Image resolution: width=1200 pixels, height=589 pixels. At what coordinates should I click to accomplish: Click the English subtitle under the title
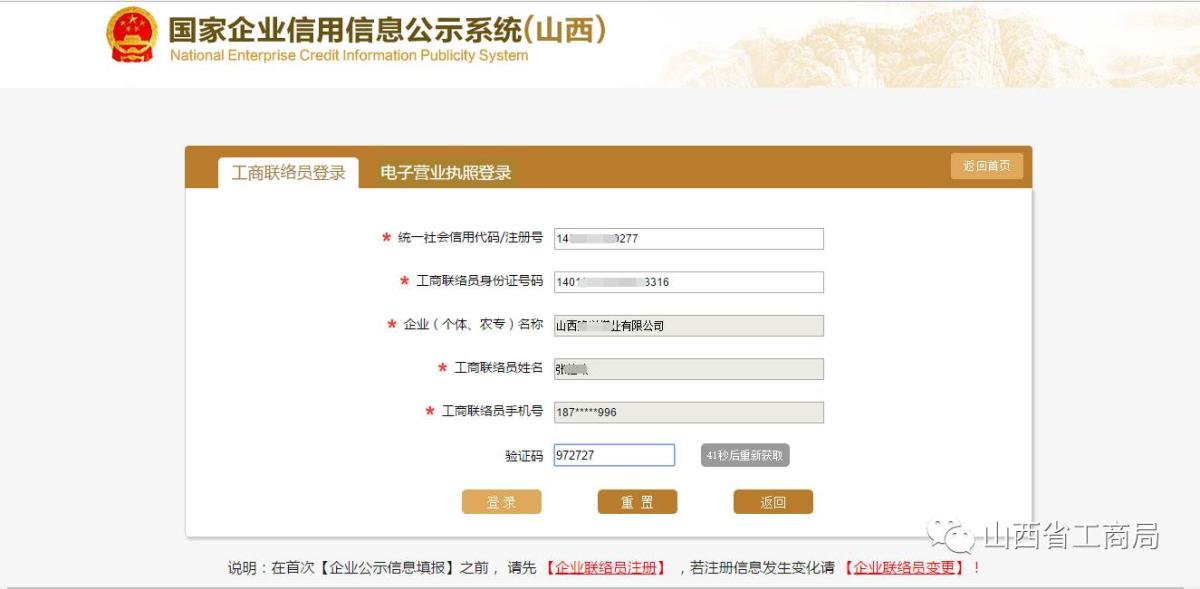pos(348,56)
